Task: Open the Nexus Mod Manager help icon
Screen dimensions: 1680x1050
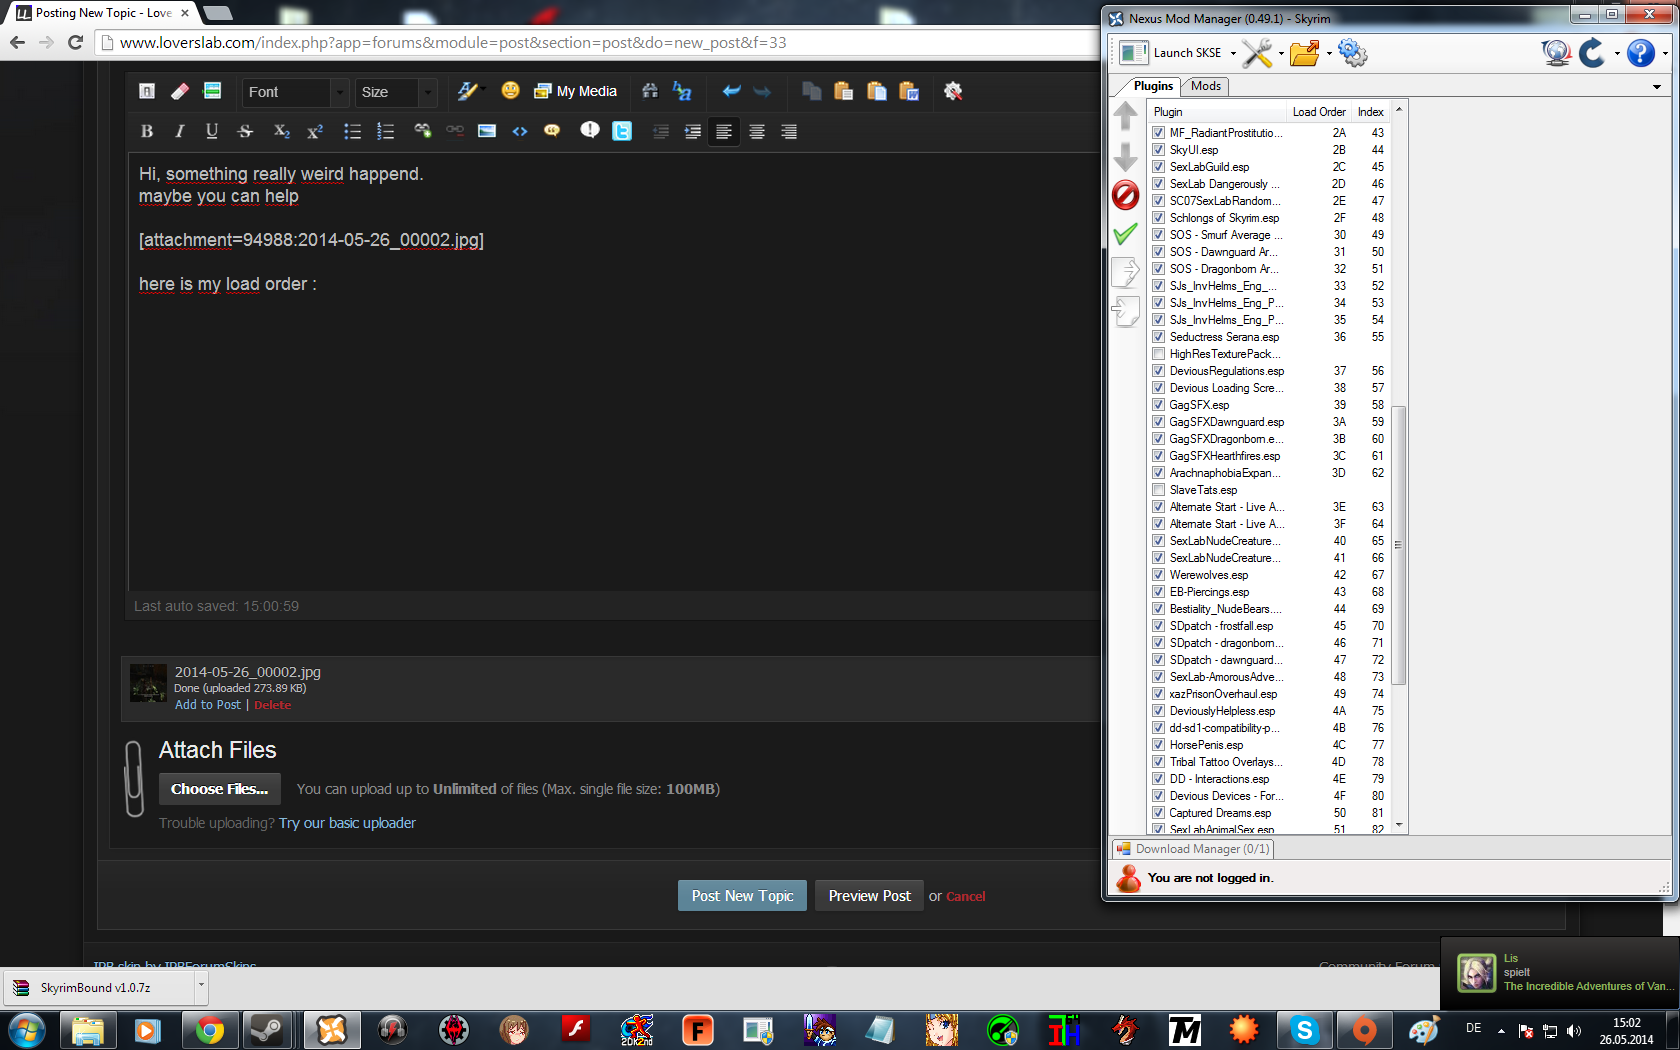Action: pos(1640,53)
